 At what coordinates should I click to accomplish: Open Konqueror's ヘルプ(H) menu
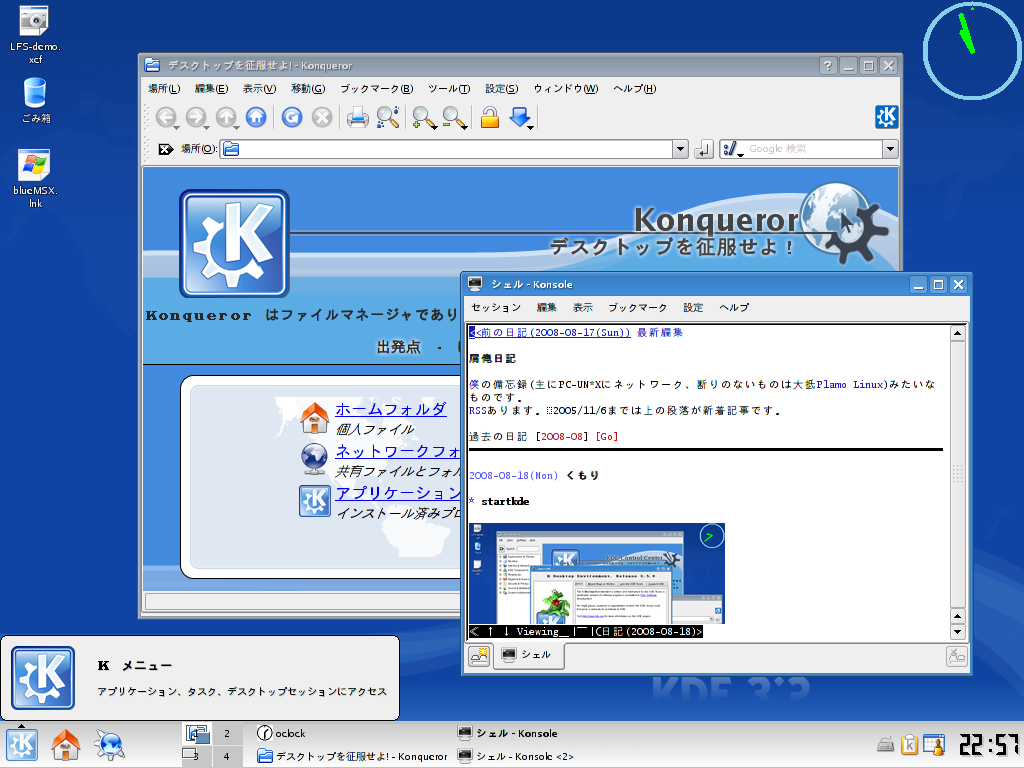coord(634,89)
